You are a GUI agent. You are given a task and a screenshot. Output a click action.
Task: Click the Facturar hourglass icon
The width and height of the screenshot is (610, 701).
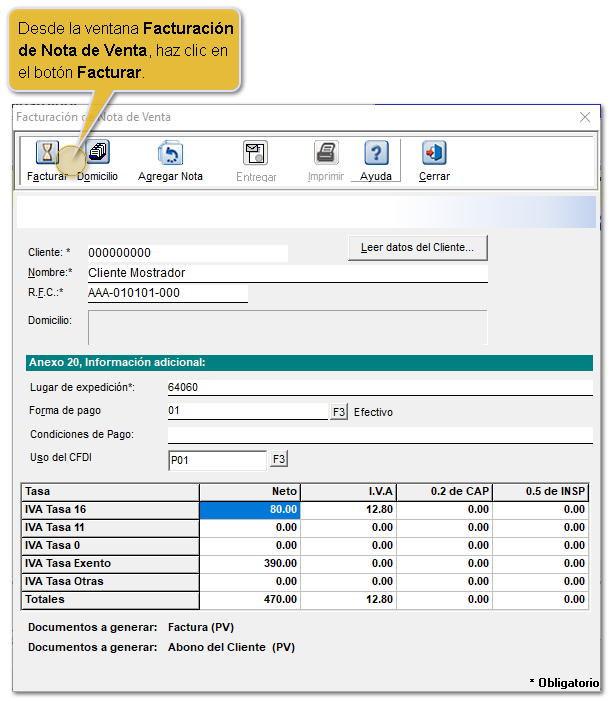pyautogui.click(x=47, y=153)
